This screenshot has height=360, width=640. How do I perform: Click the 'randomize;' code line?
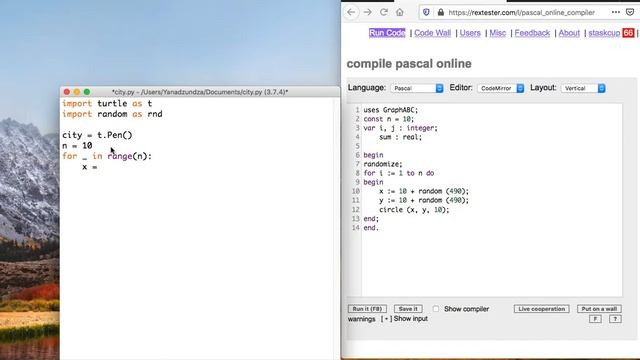click(x=382, y=164)
